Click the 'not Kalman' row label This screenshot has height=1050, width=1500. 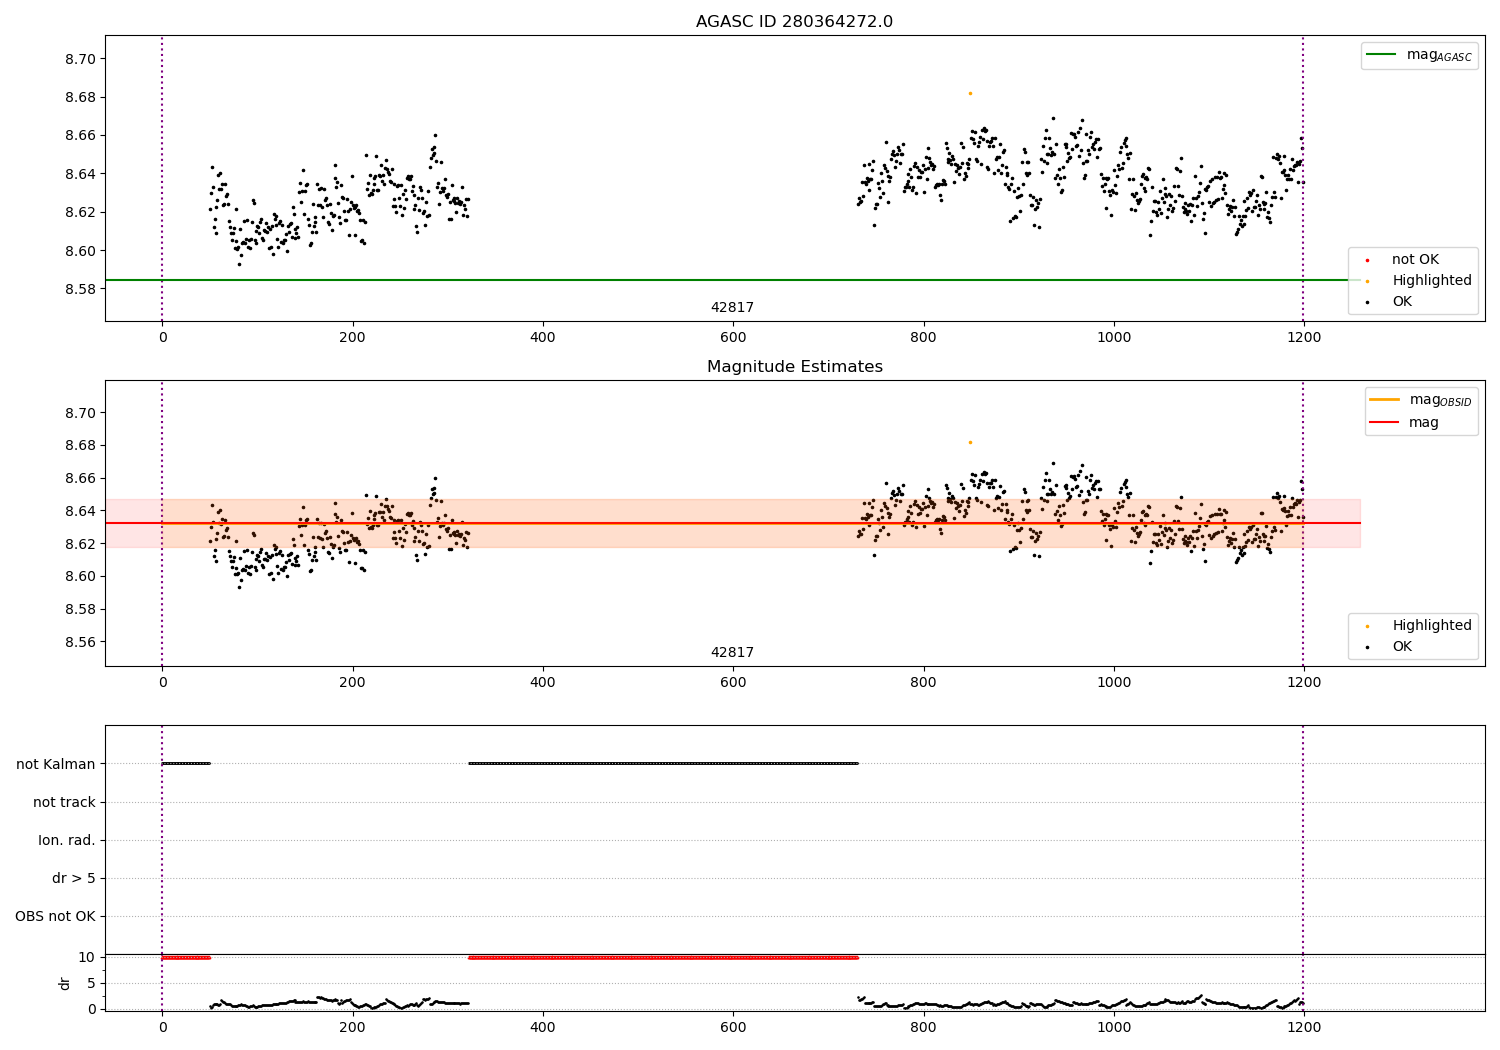(56, 764)
